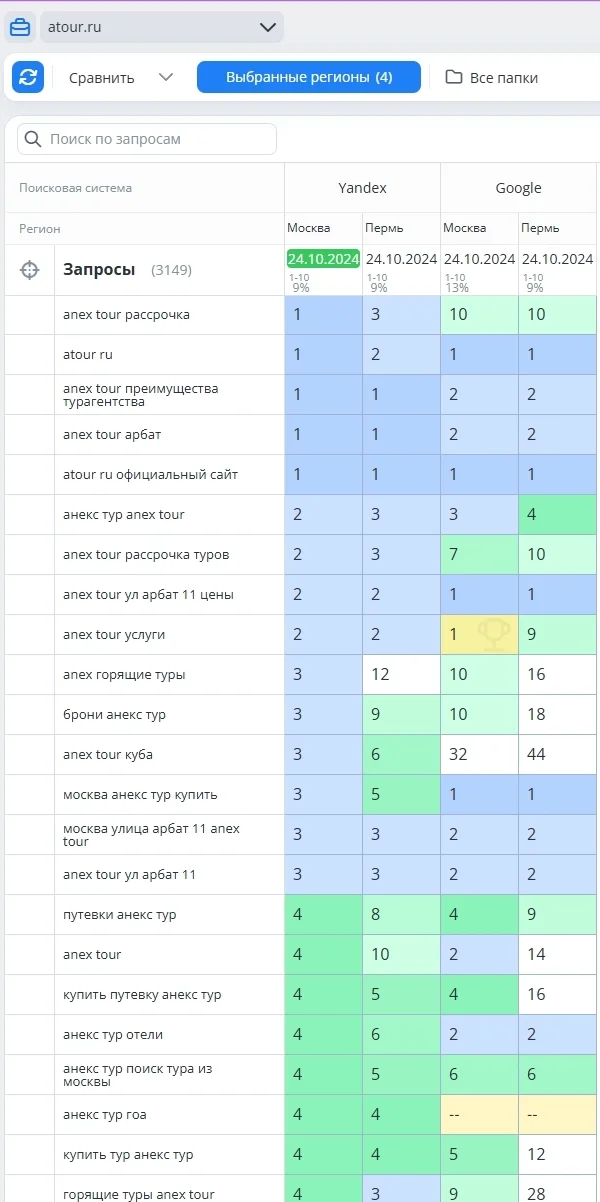Screen dimensions: 600x1202
Task: Click the folder icon beside Все папки
Action: pos(454,77)
